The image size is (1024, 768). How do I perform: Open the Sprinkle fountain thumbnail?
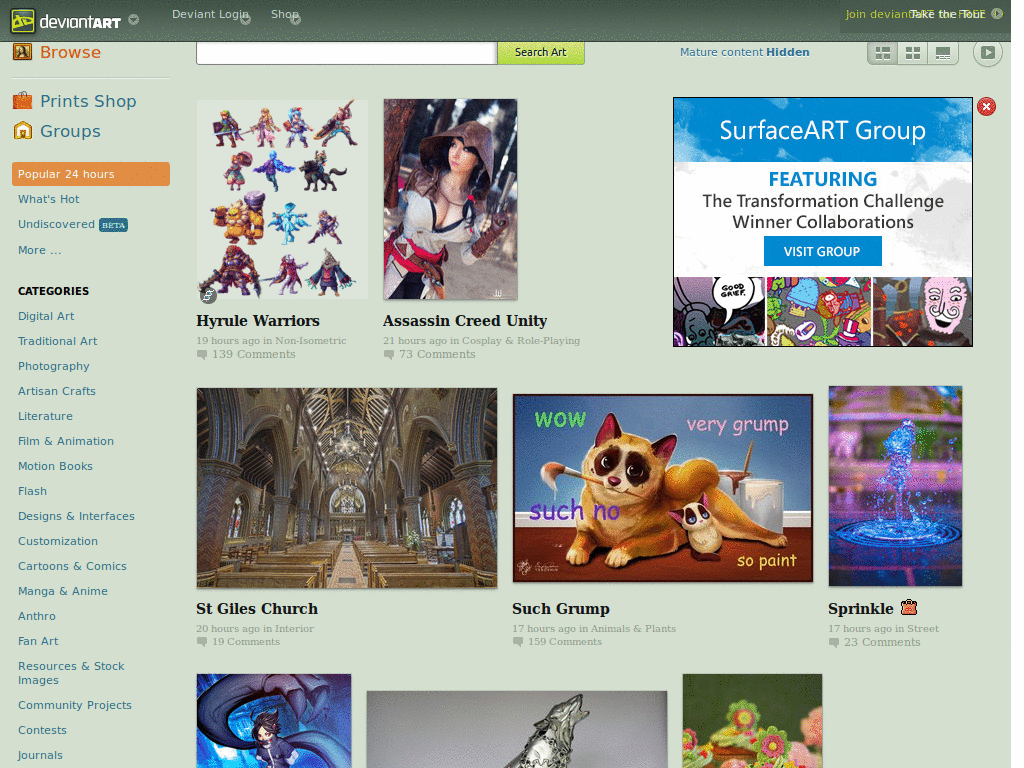895,486
